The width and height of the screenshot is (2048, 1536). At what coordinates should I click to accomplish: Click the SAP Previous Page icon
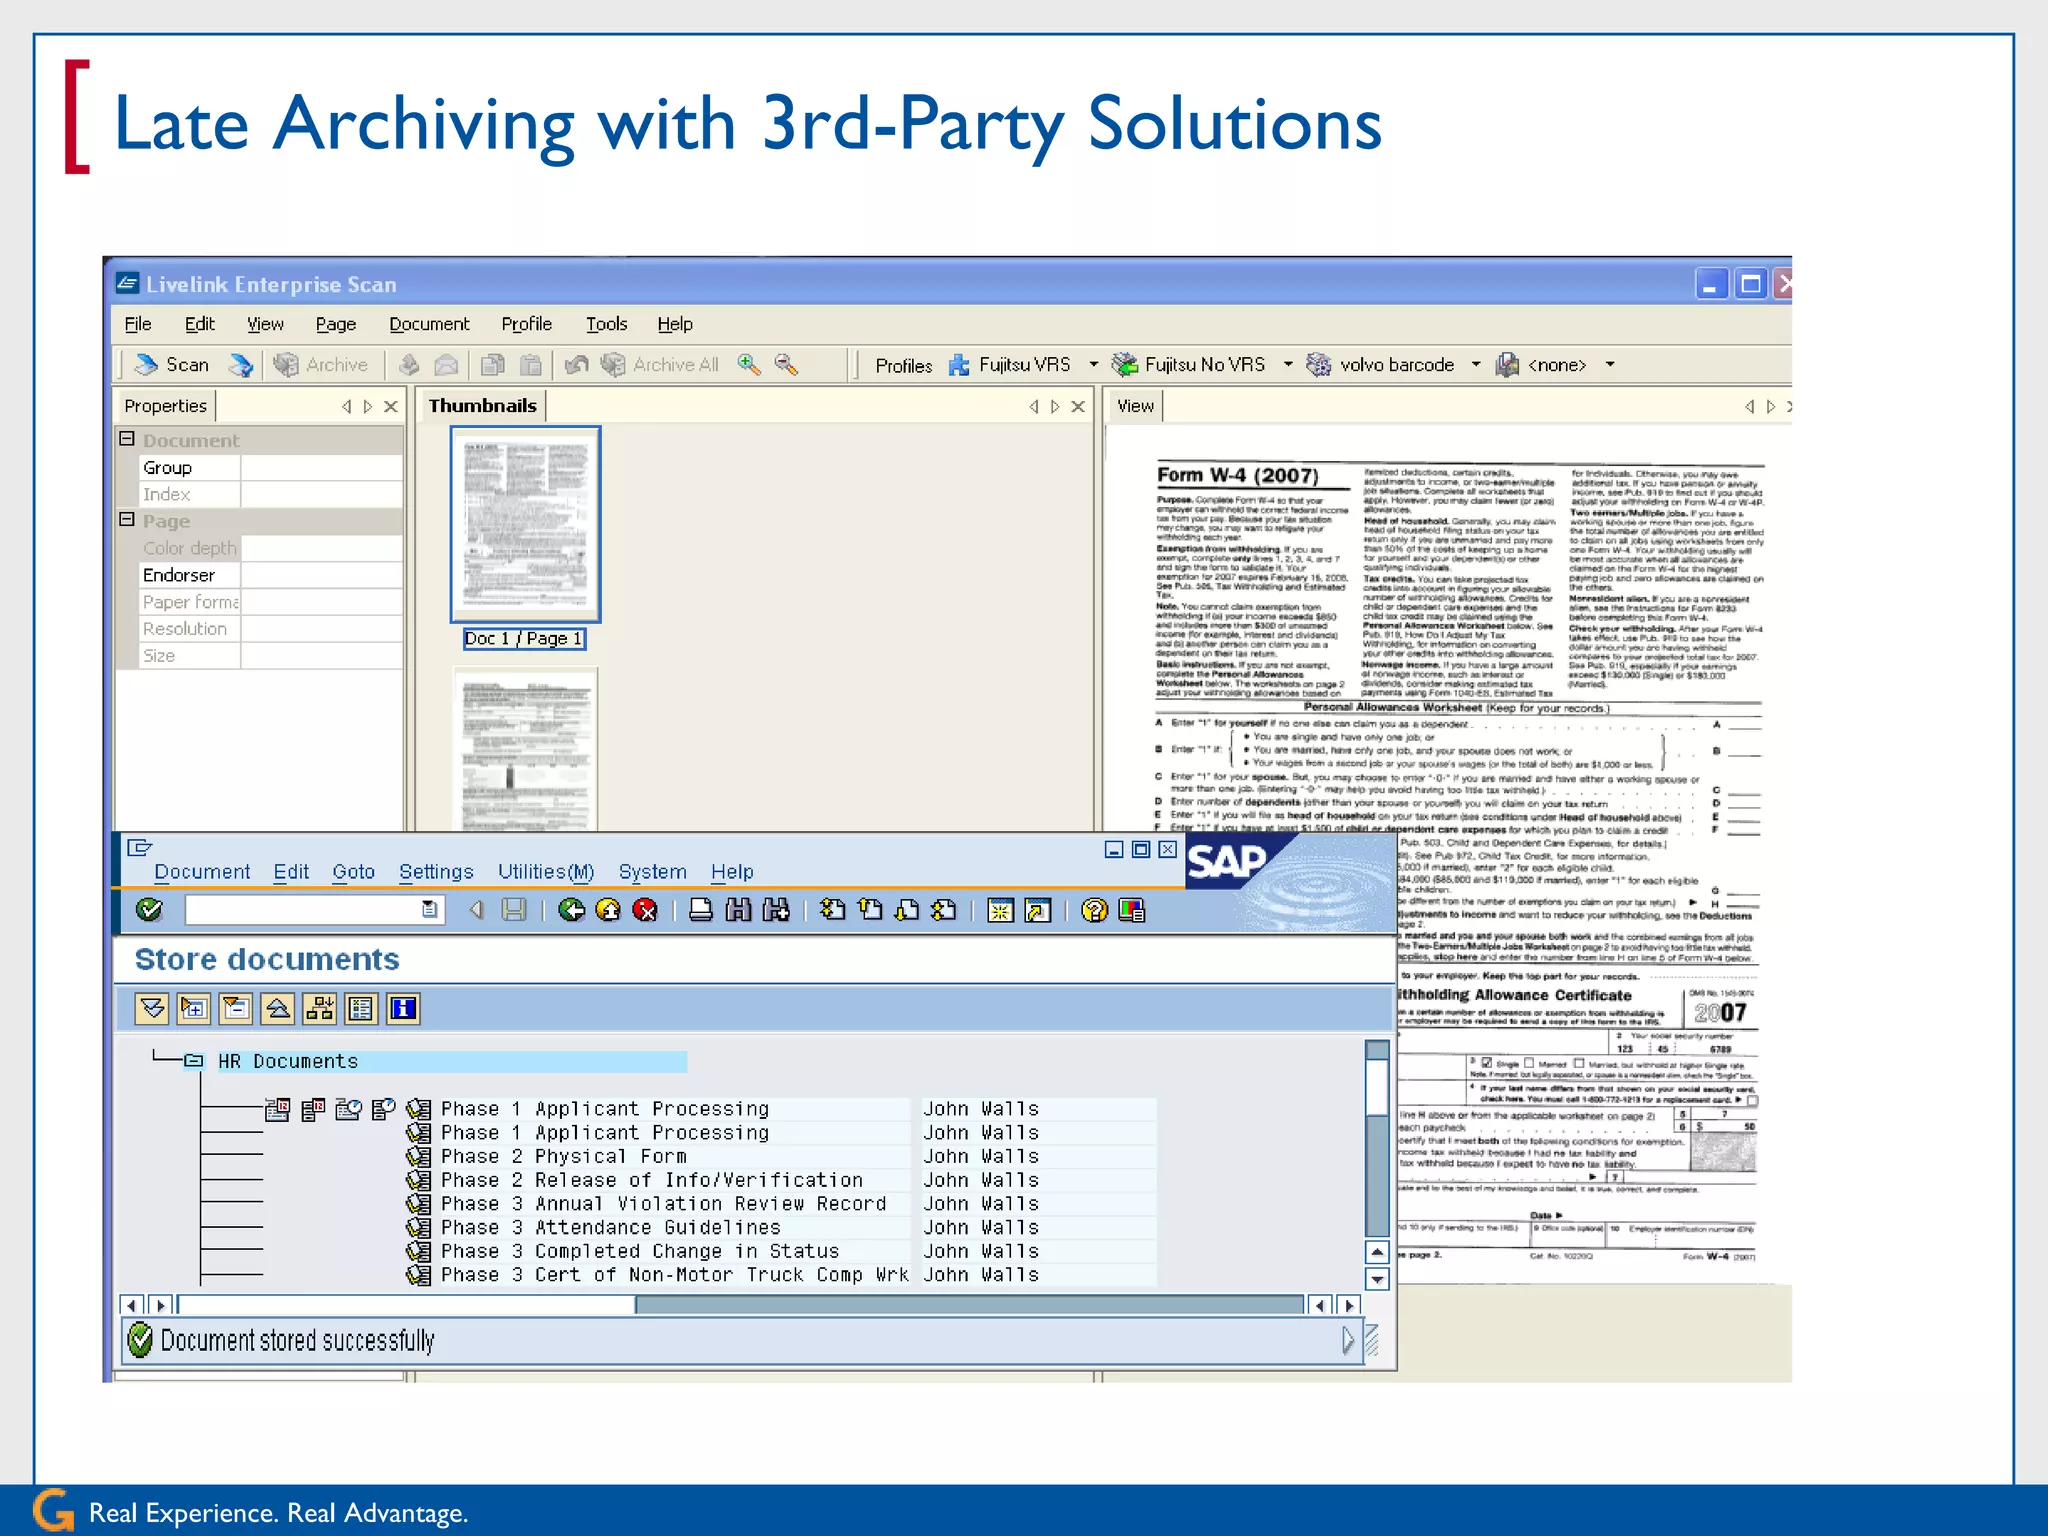870,910
